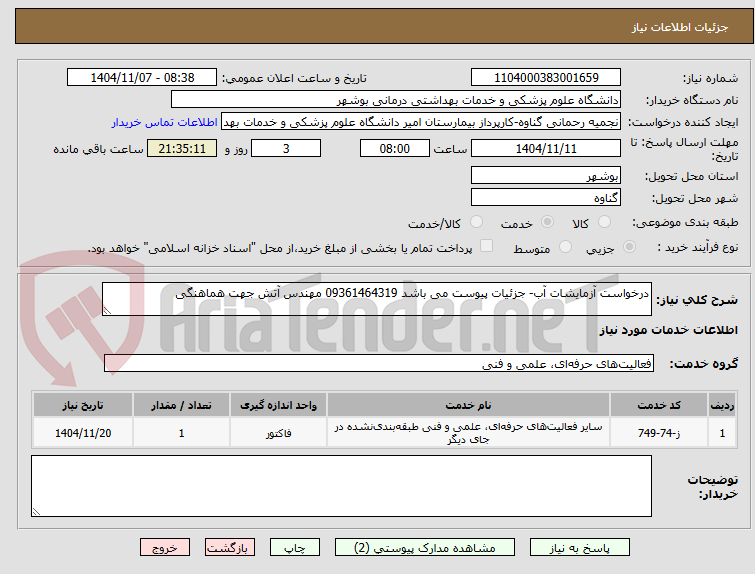Select the کالا/خدمت radio button

tap(476, 222)
